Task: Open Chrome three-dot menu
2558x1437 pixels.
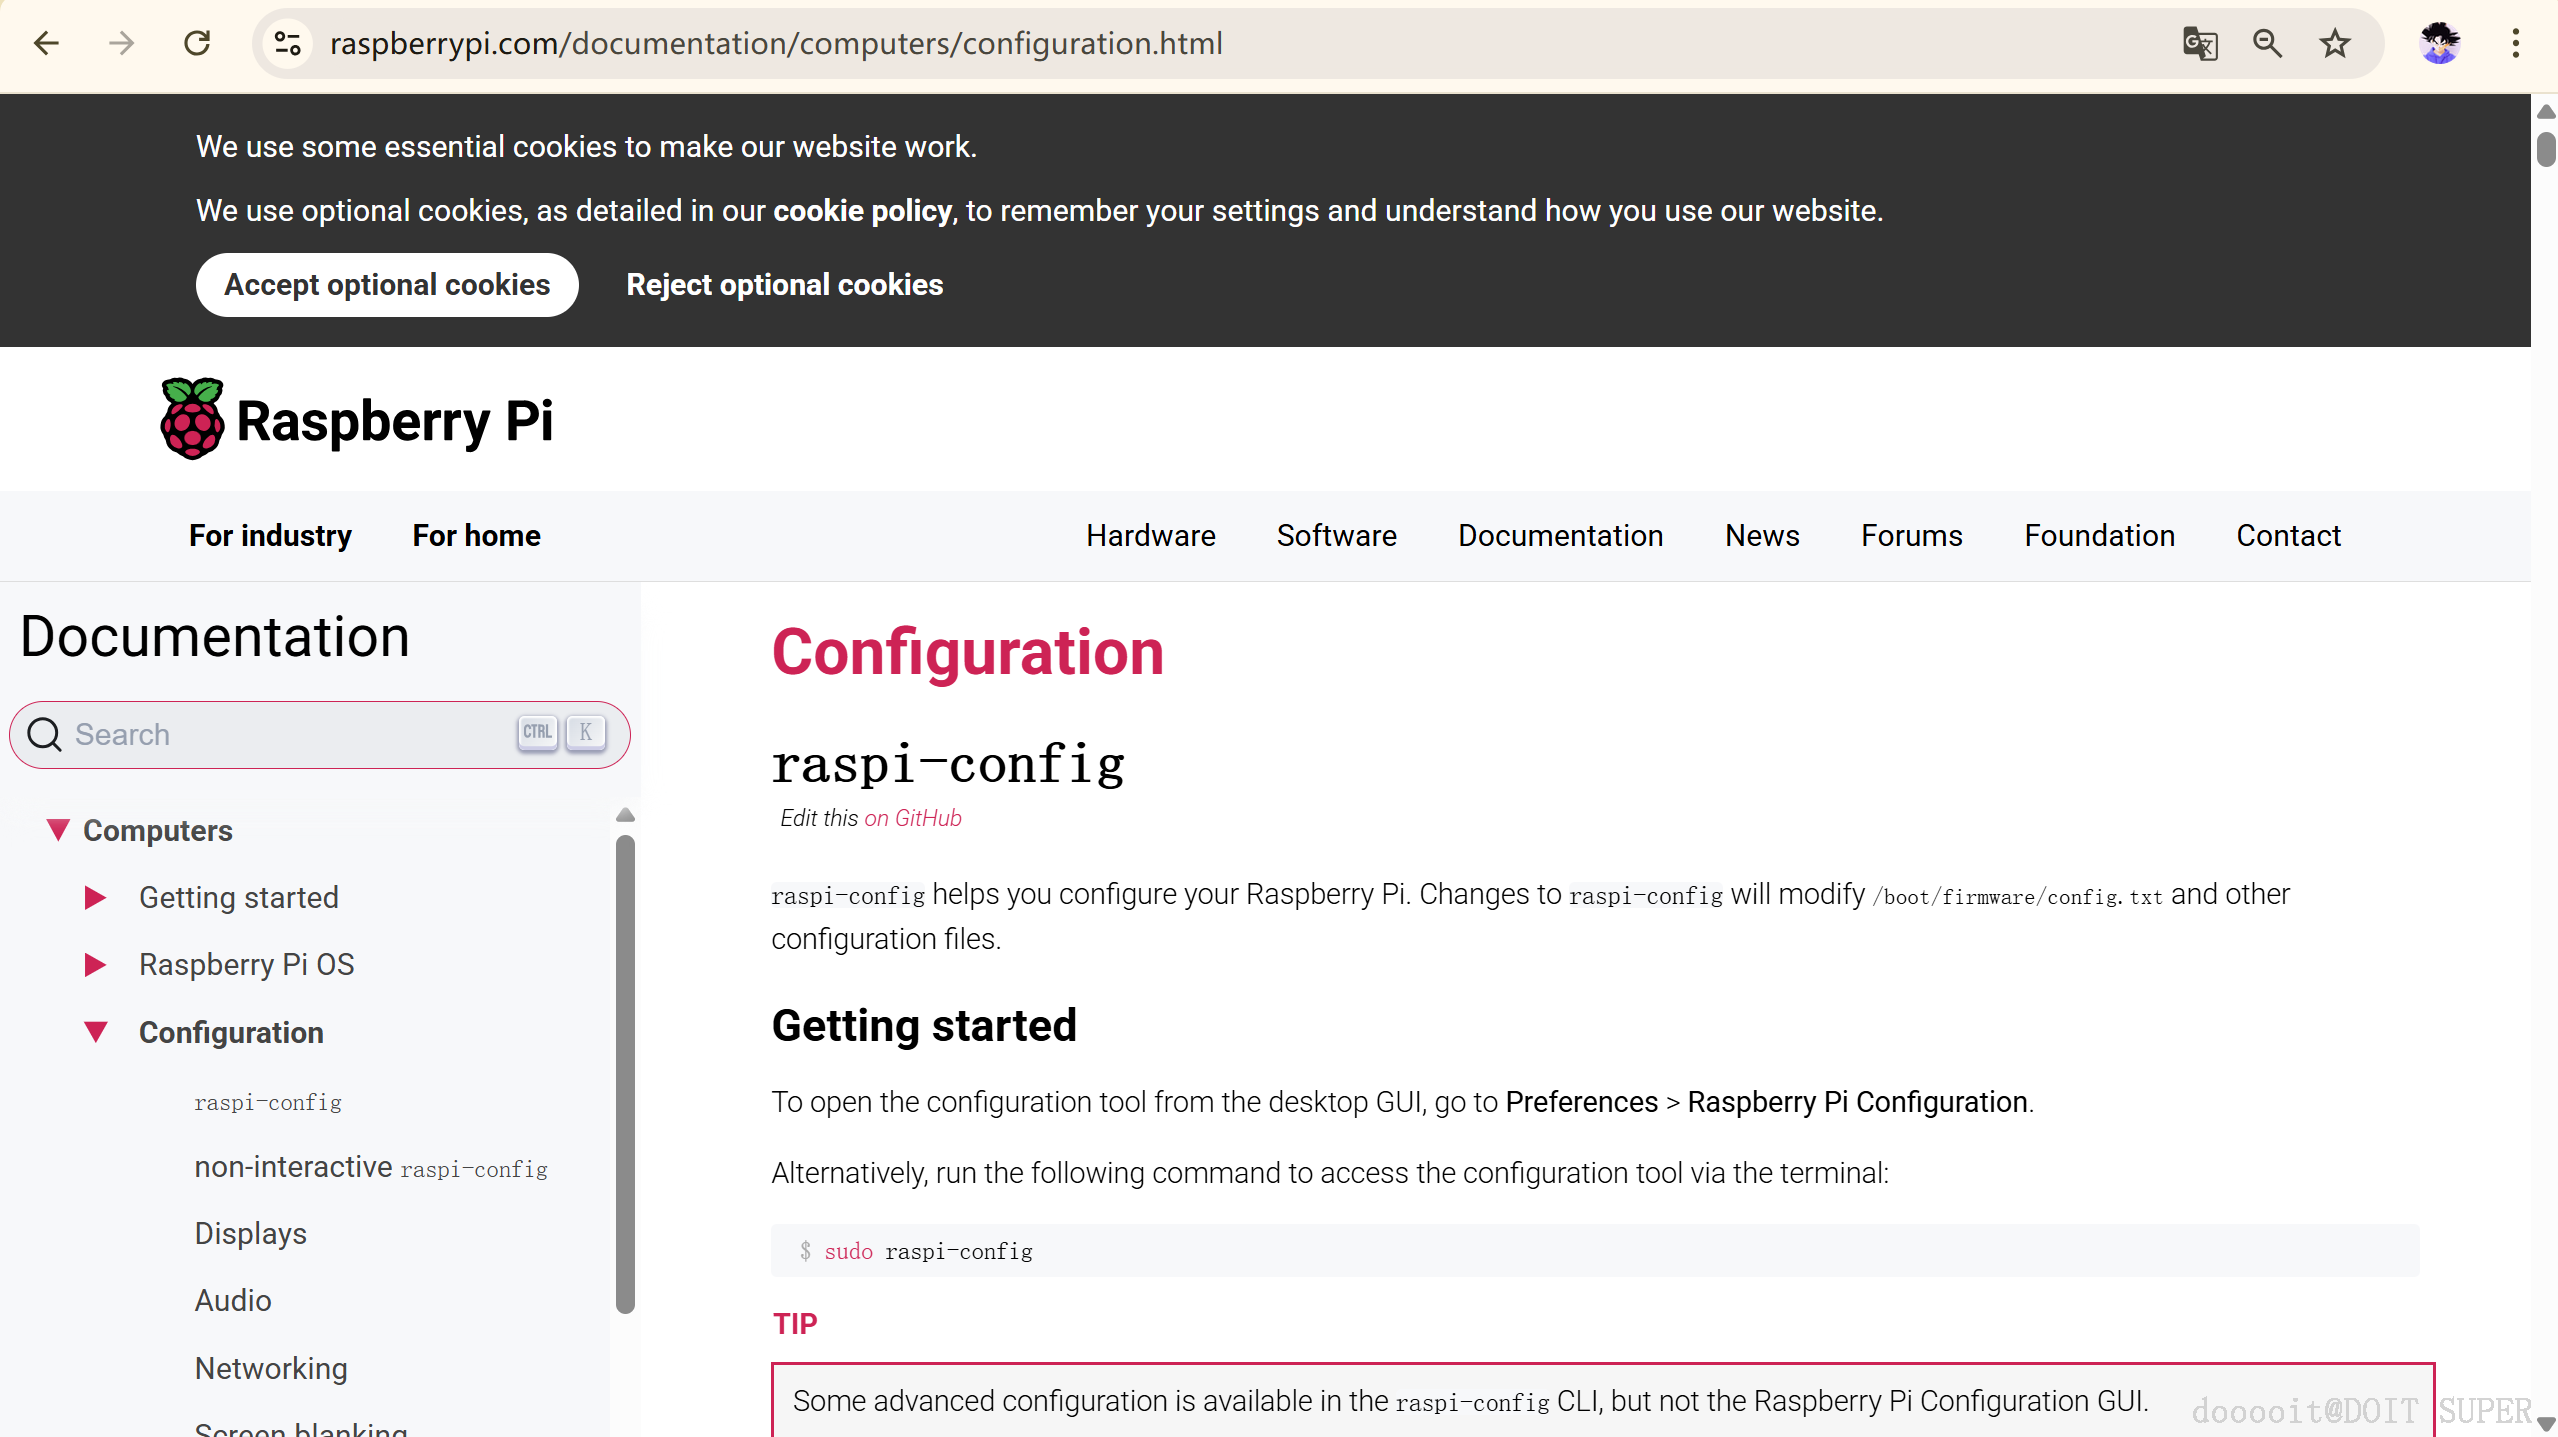Action: click(x=2515, y=43)
